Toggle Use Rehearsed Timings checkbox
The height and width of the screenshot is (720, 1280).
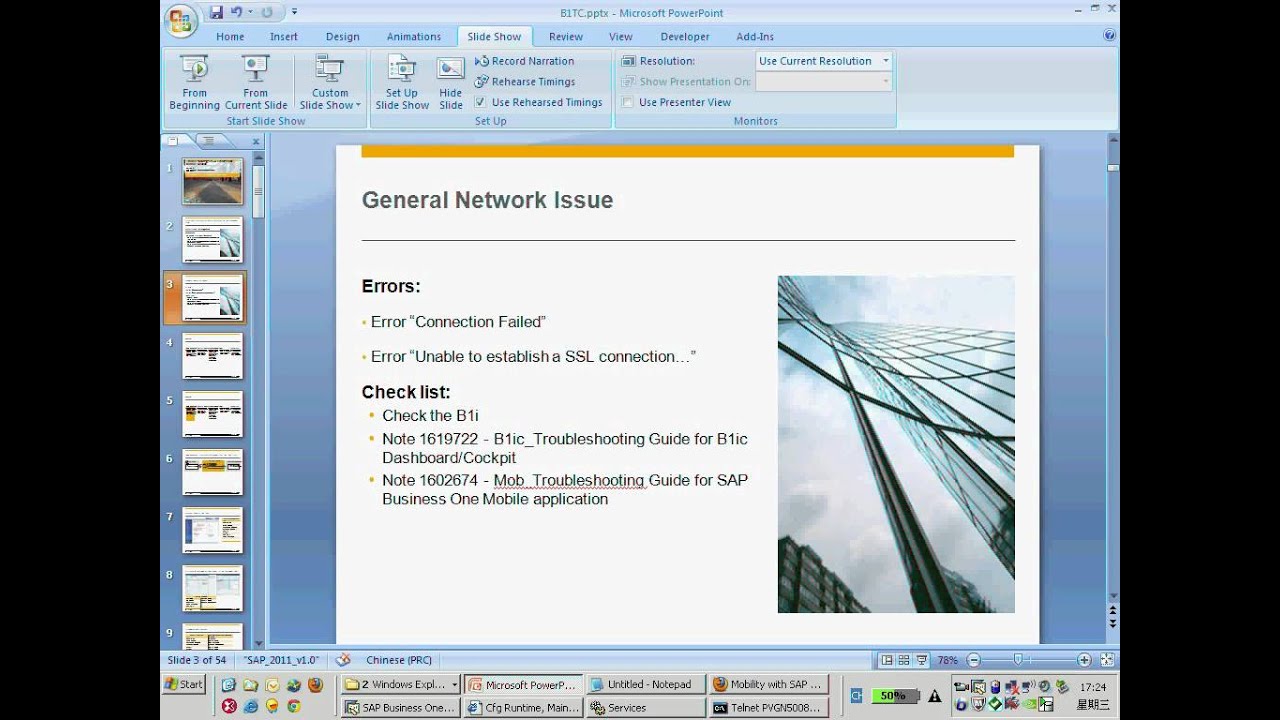click(481, 102)
